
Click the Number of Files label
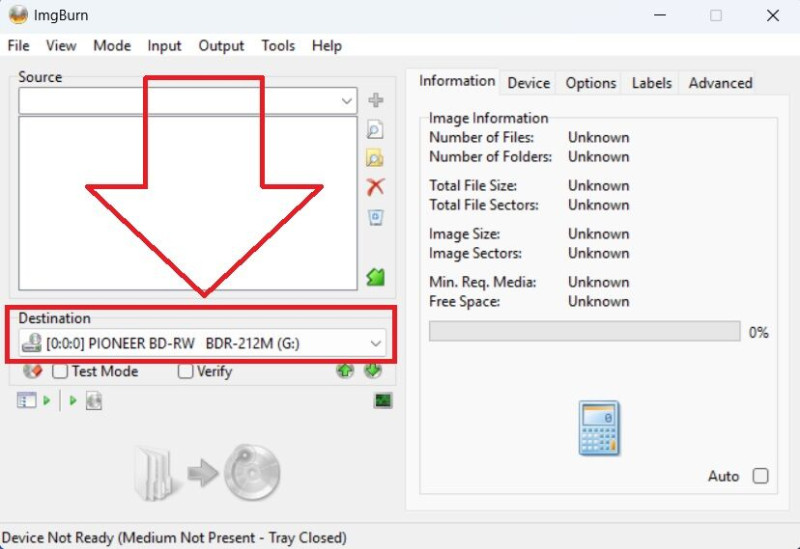pyautogui.click(x=481, y=138)
